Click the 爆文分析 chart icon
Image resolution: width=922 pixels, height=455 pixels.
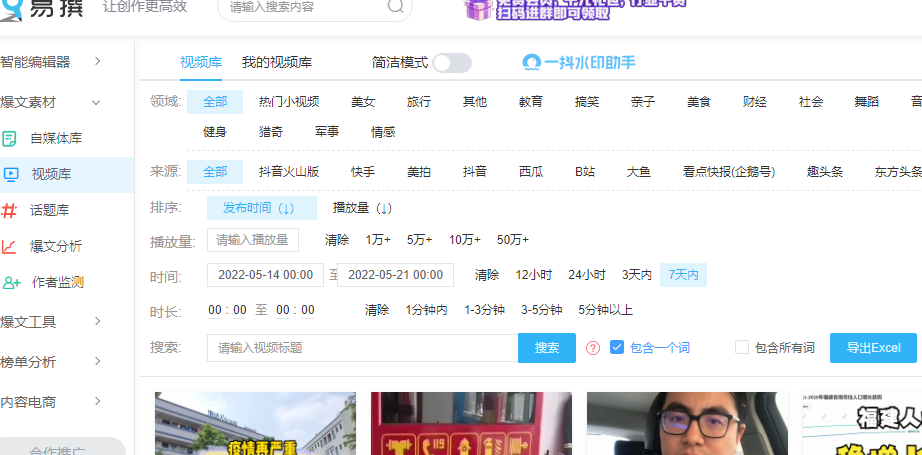tap(9, 246)
